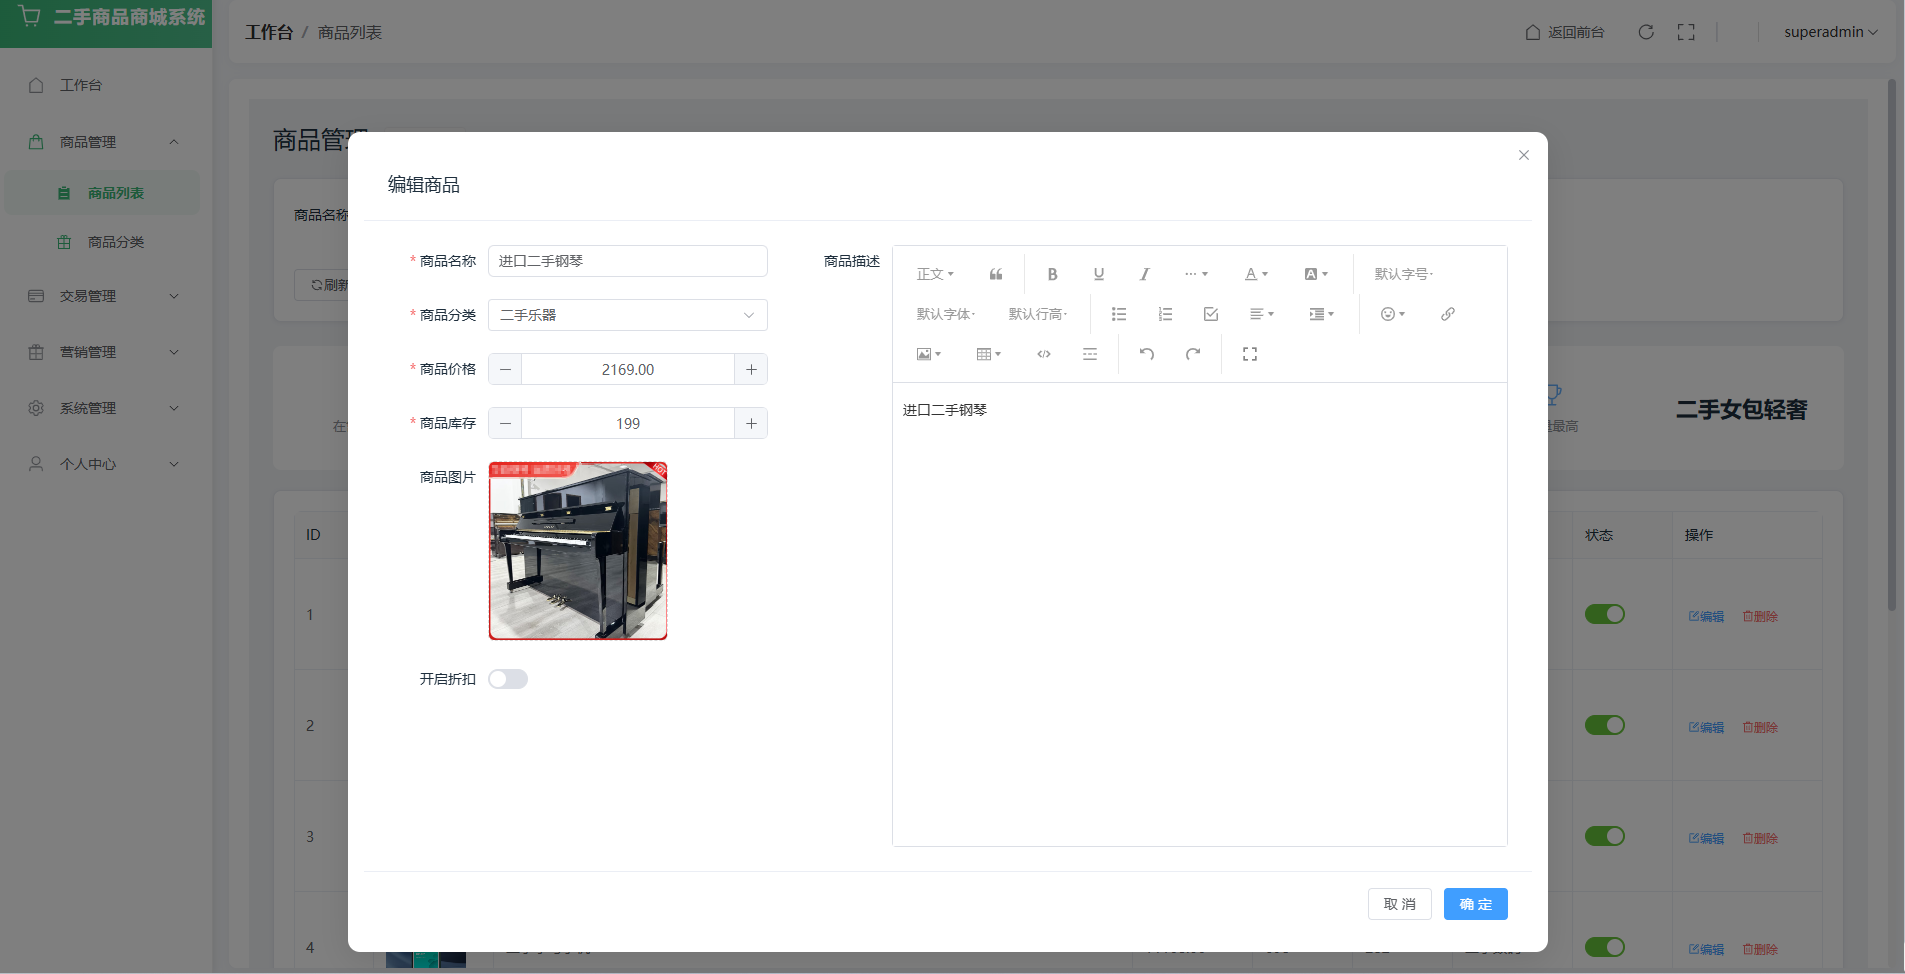Enable the 开启折扣 discount switch
This screenshot has height=974, width=1905.
coord(508,679)
